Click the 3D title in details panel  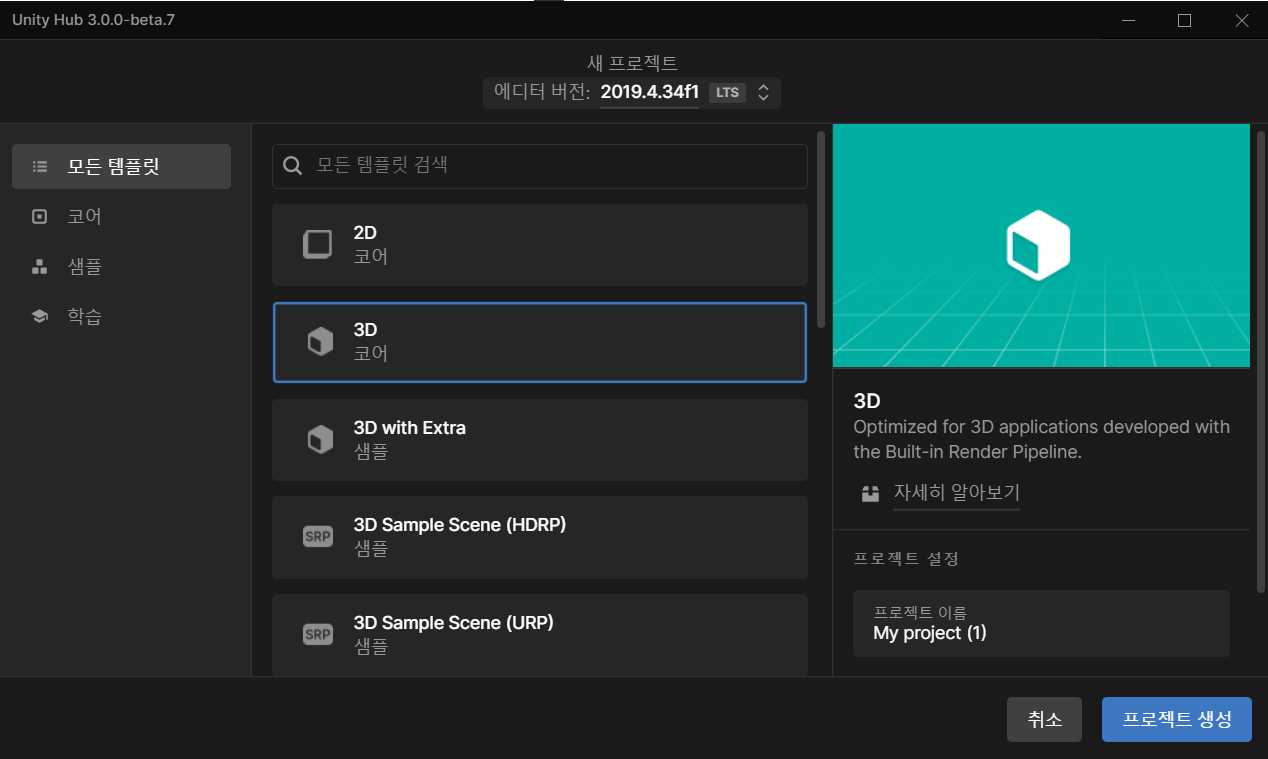pos(867,401)
